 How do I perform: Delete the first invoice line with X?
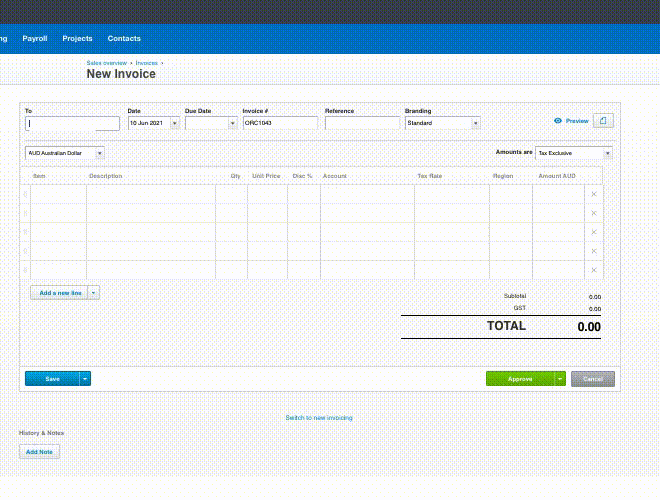[593, 195]
